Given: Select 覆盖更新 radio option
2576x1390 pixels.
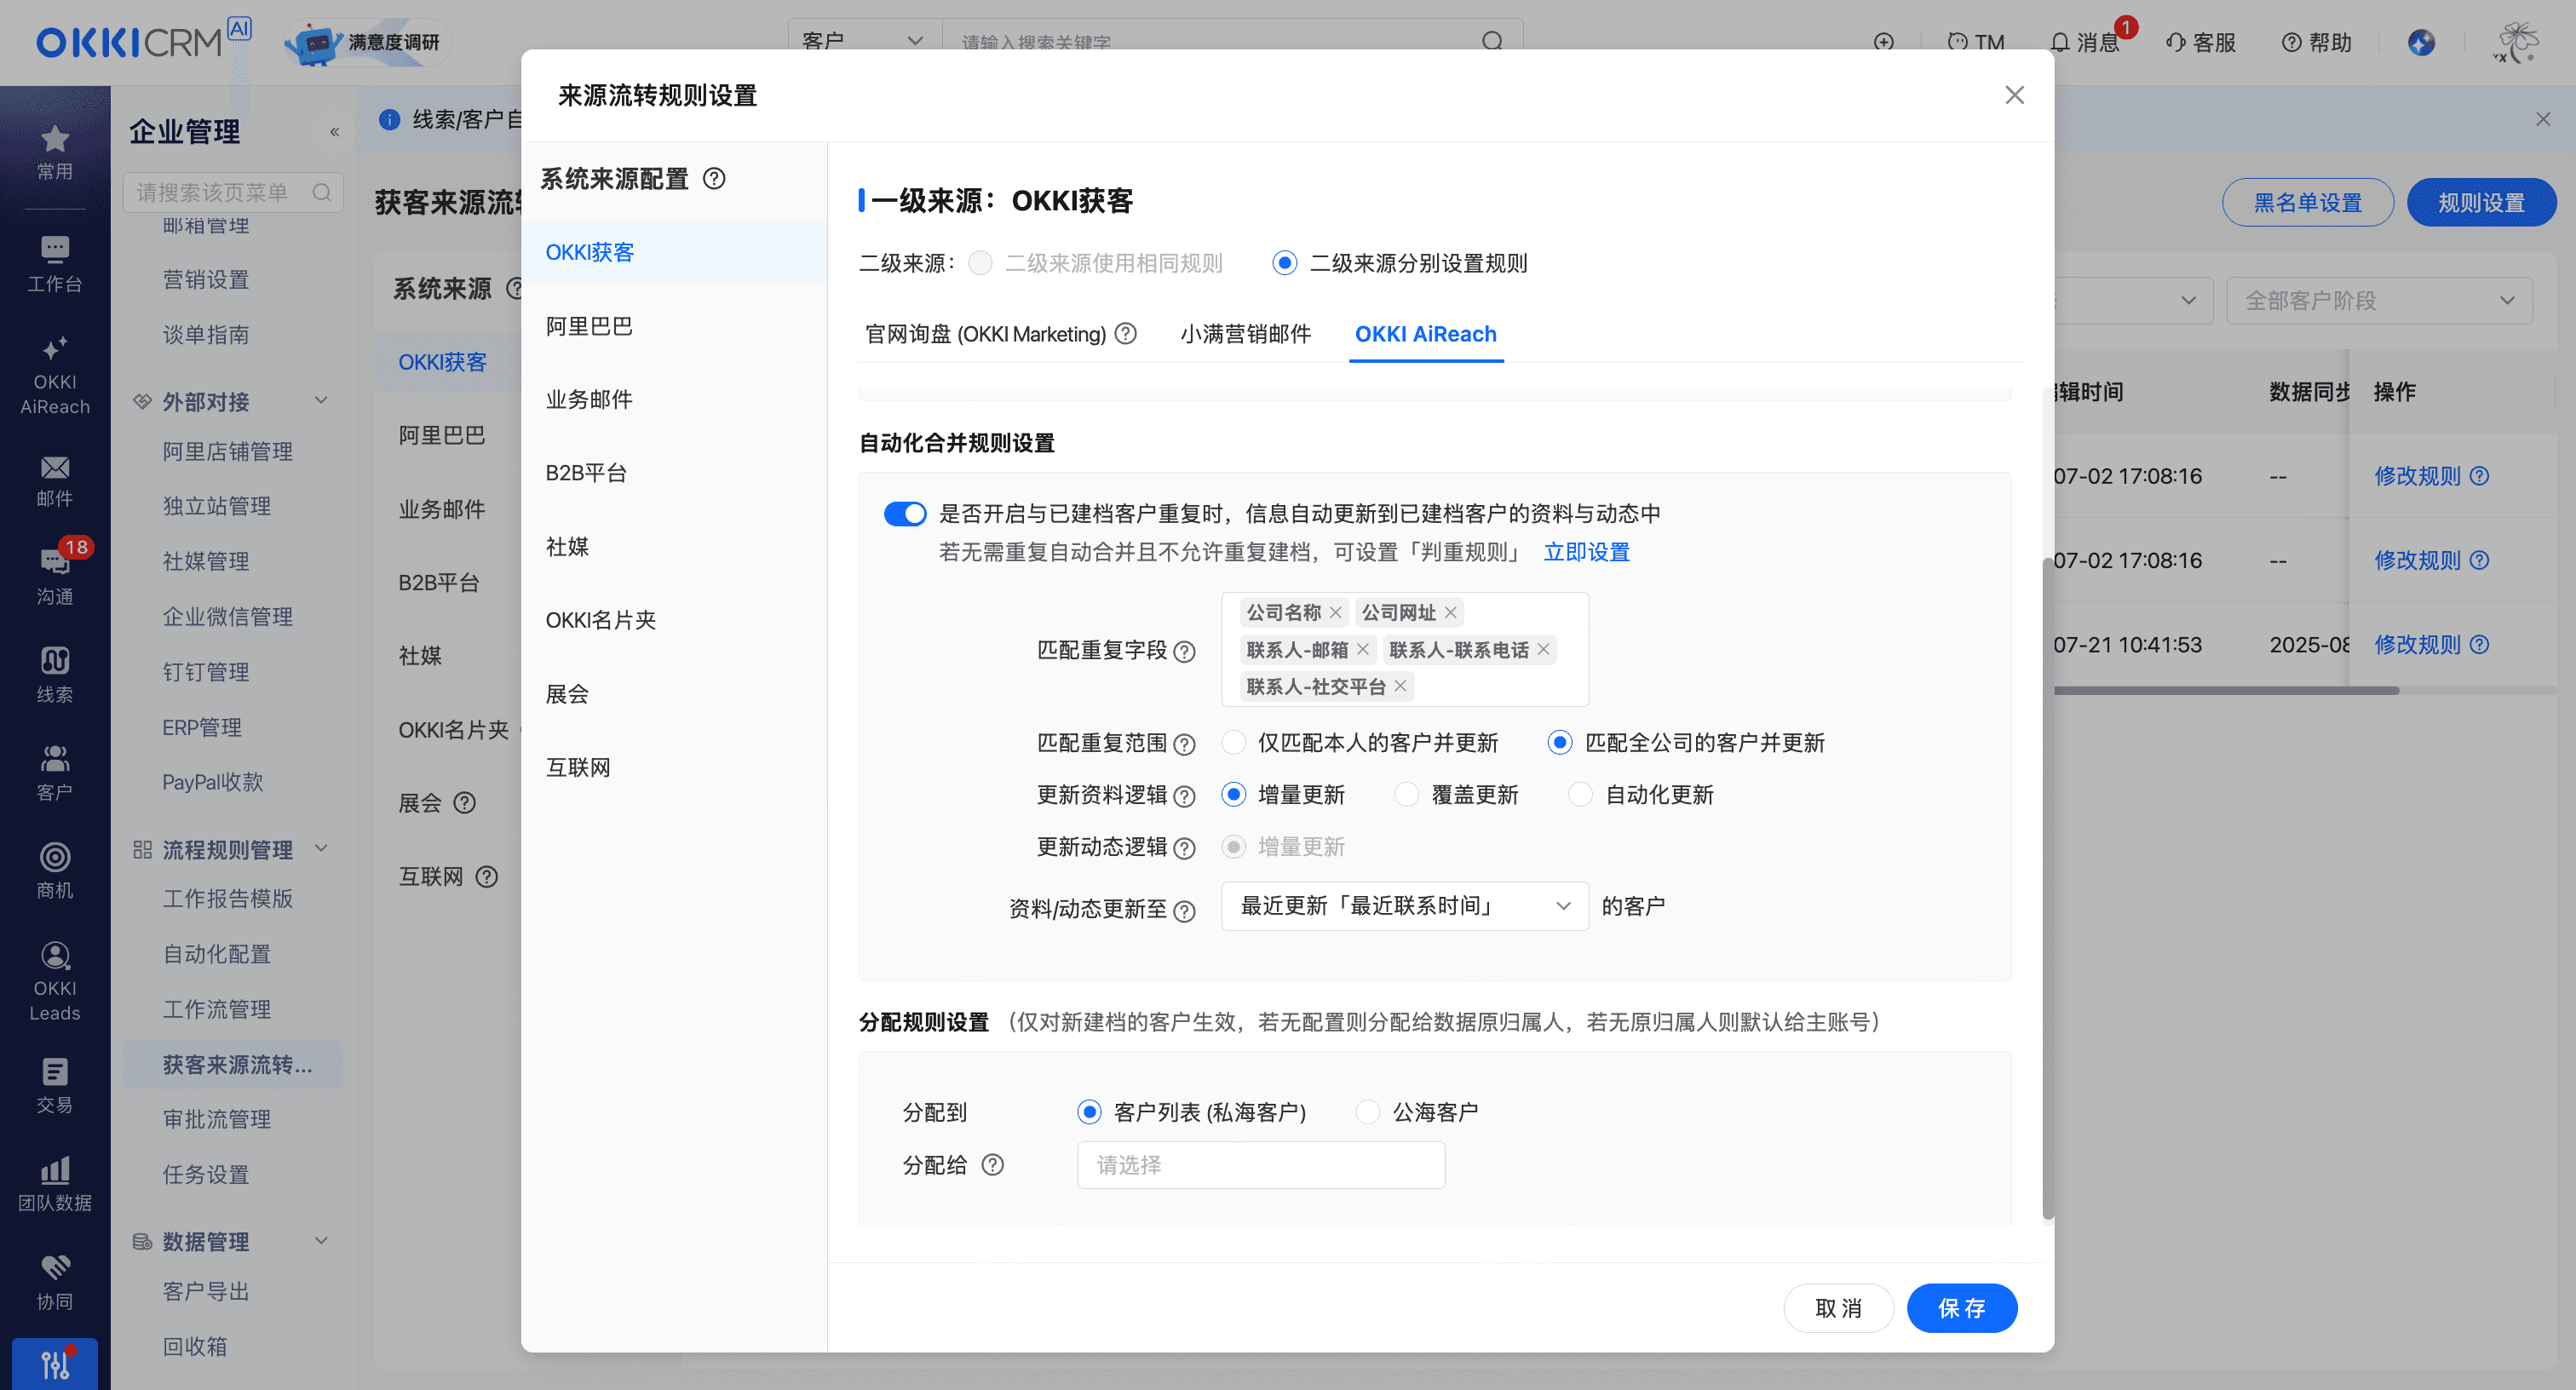Looking at the screenshot, I should (1406, 795).
